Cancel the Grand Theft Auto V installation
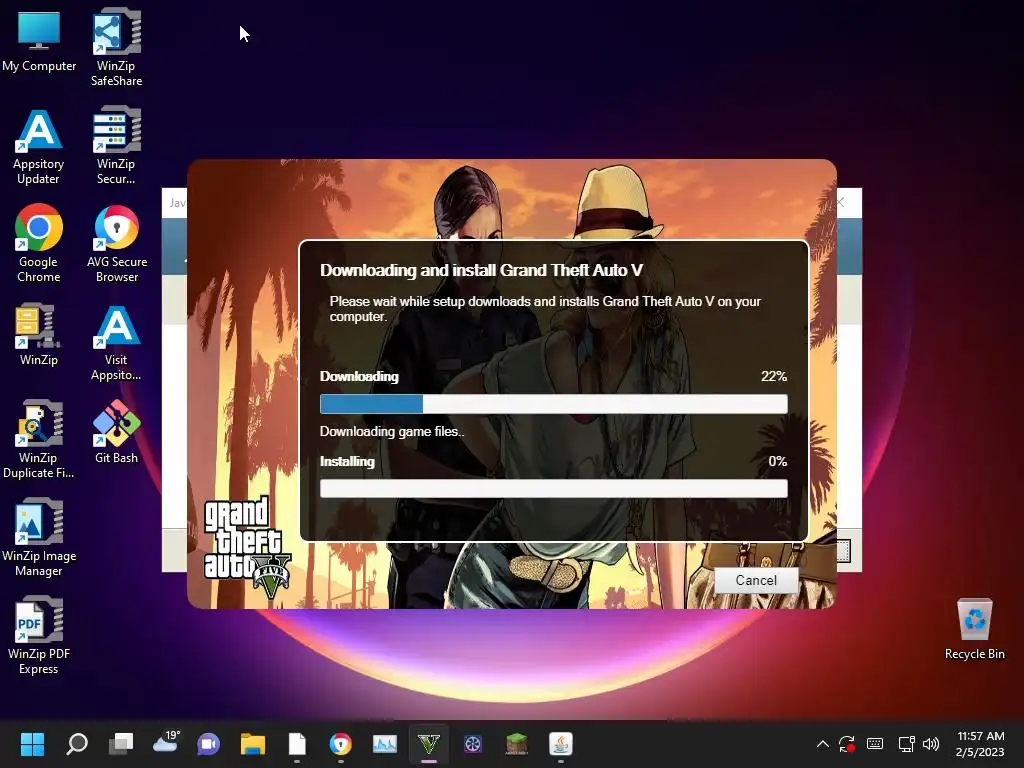Image resolution: width=1024 pixels, height=768 pixels. [756, 580]
